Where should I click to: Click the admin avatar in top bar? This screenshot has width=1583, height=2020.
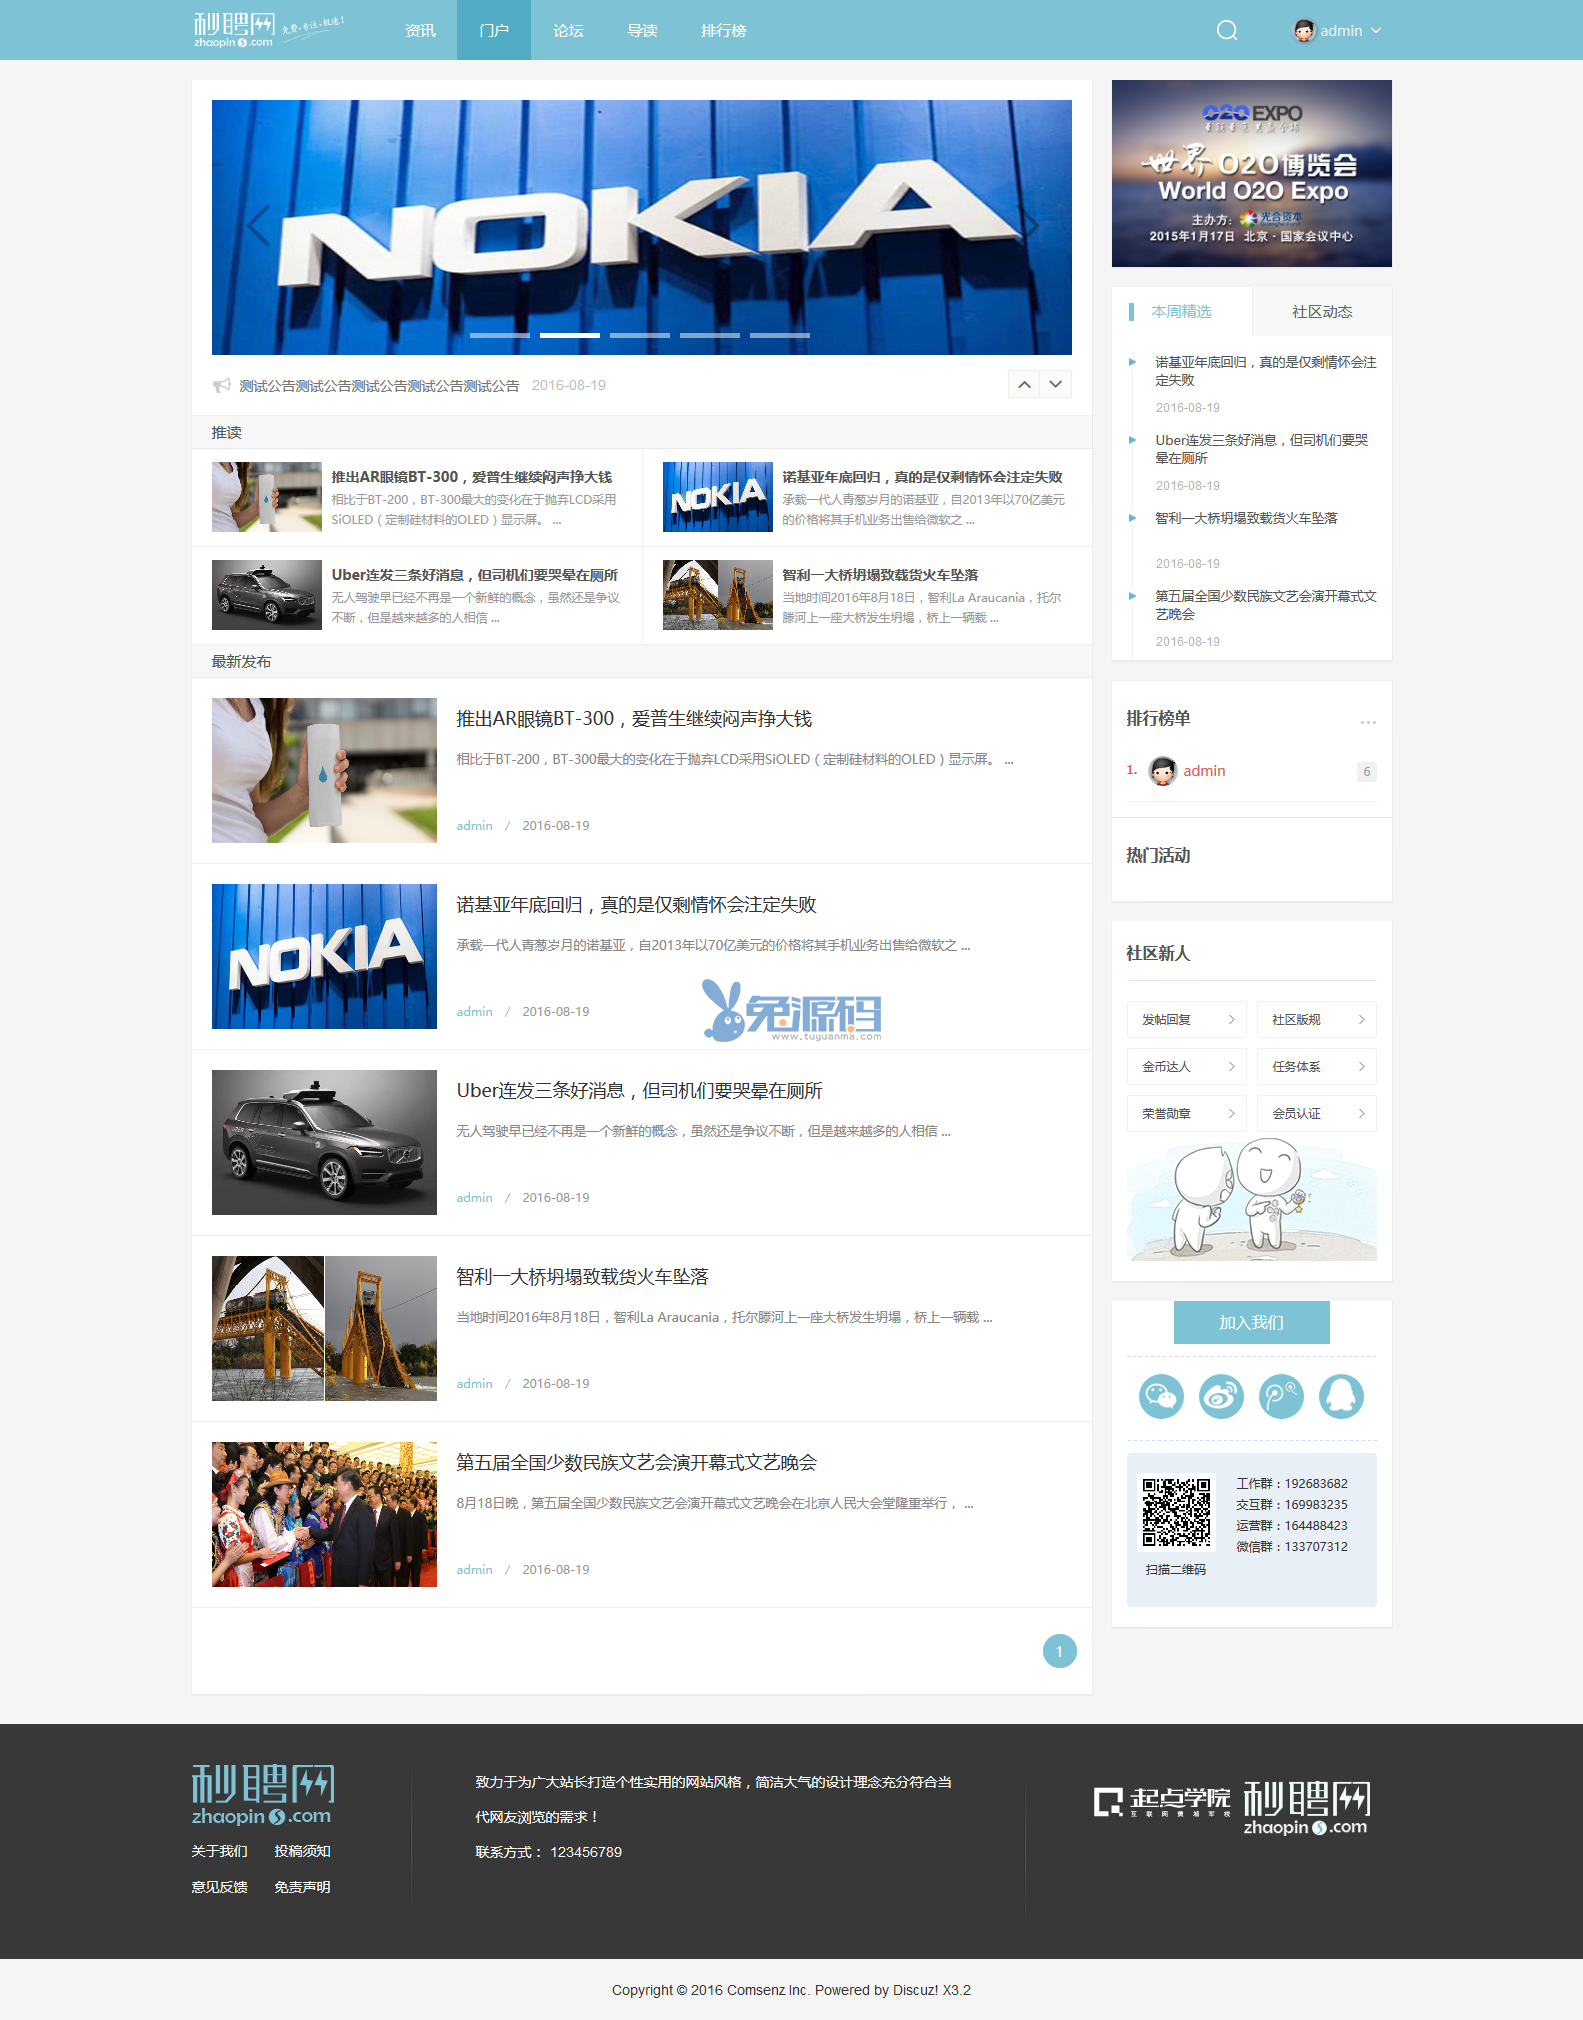tap(1304, 31)
